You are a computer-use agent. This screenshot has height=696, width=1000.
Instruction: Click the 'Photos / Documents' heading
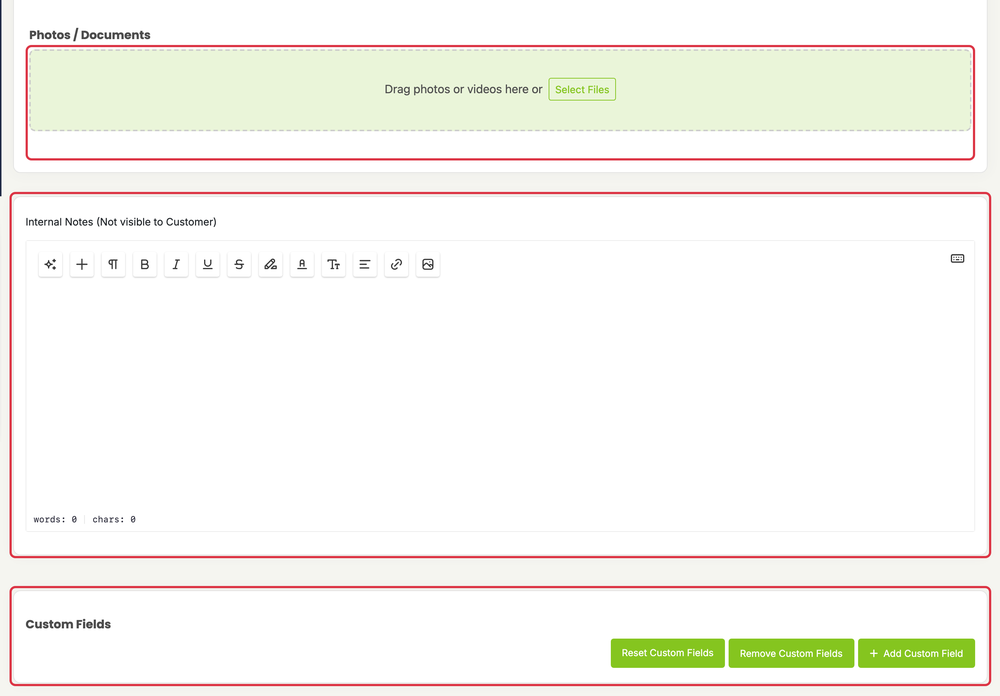[x=90, y=35]
